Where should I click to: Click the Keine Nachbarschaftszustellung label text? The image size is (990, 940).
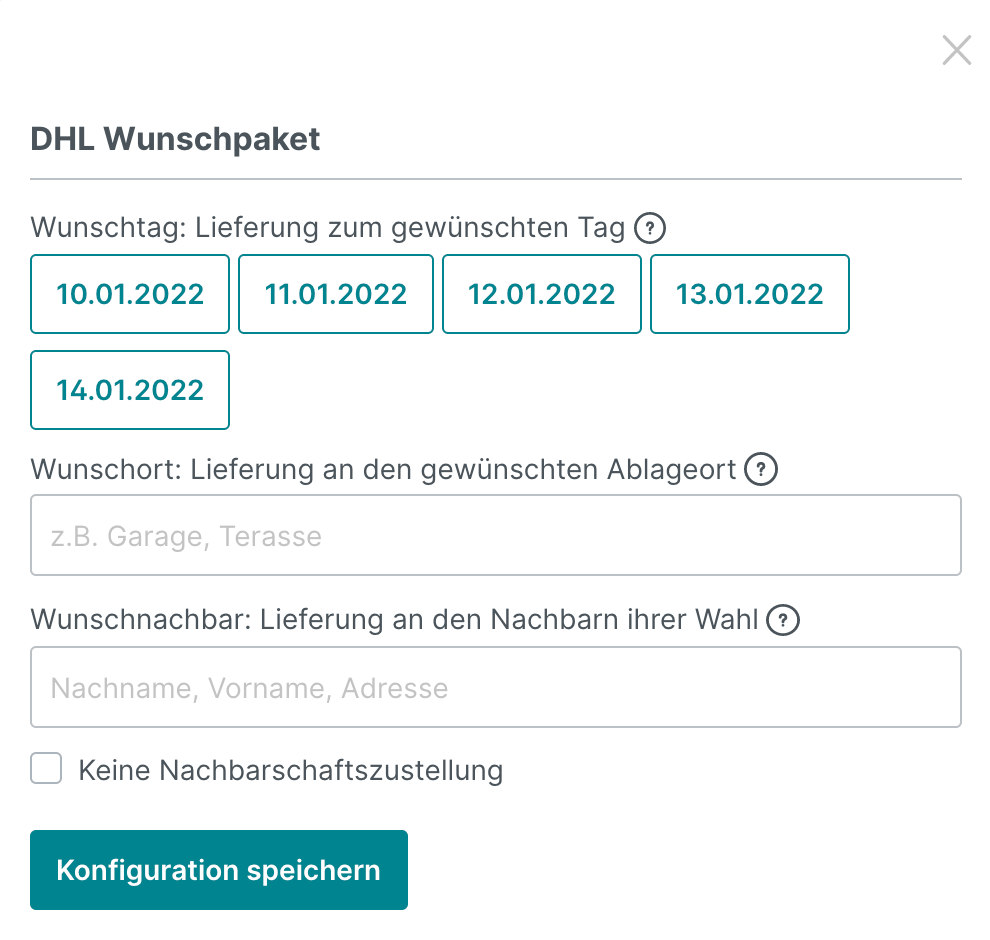click(290, 771)
